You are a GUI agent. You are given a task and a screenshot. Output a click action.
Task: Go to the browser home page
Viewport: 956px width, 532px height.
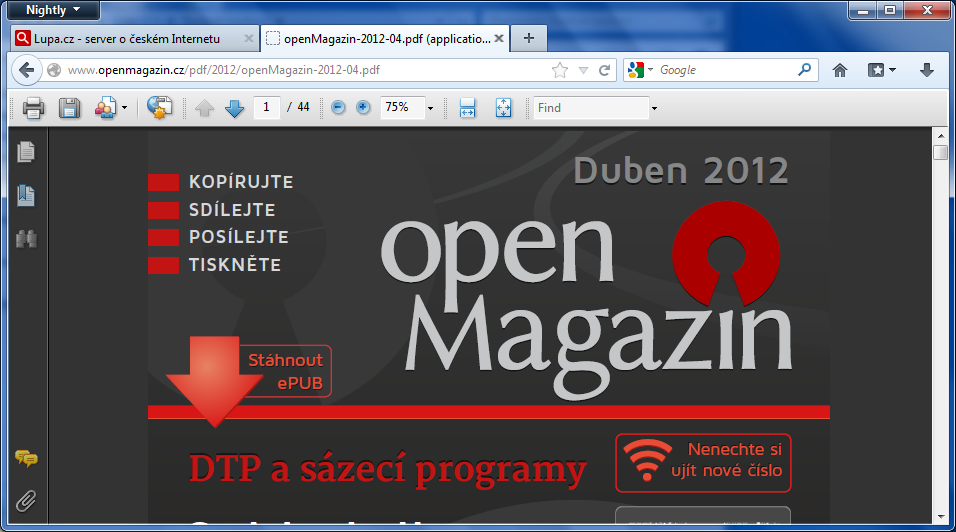coord(840,70)
